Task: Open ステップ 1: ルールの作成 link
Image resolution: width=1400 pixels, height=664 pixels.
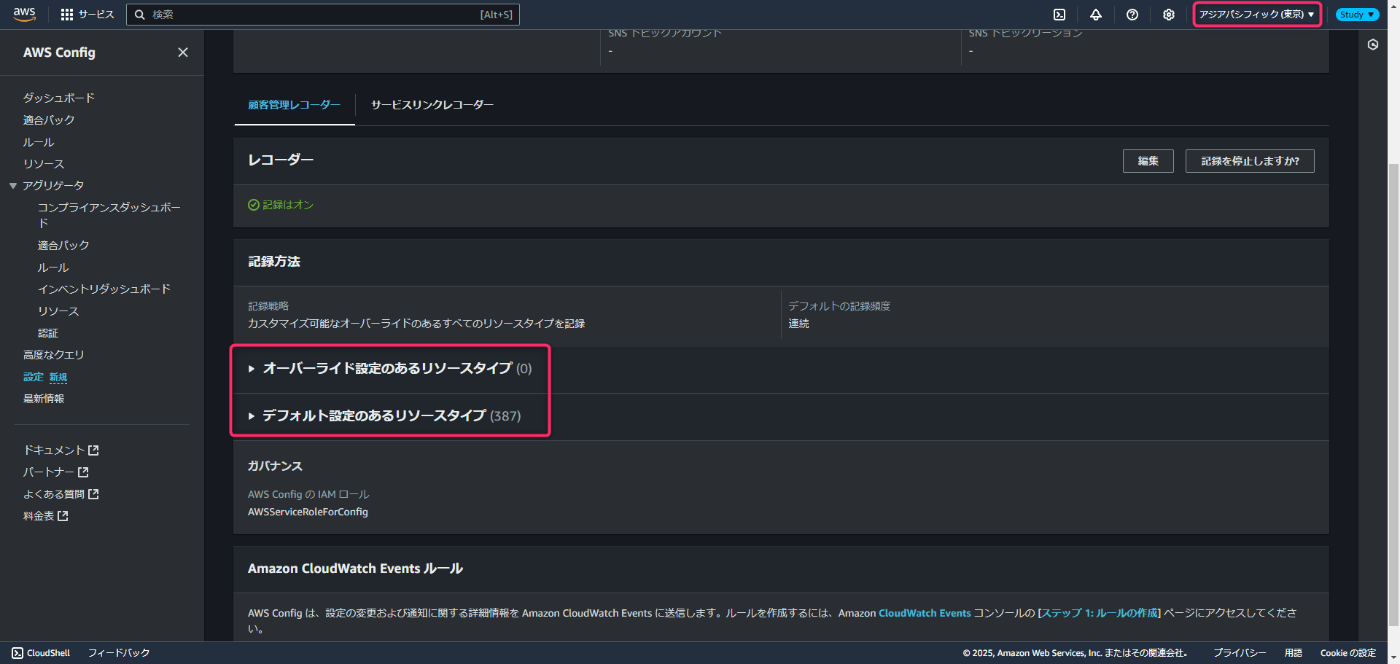Action: click(x=1100, y=613)
